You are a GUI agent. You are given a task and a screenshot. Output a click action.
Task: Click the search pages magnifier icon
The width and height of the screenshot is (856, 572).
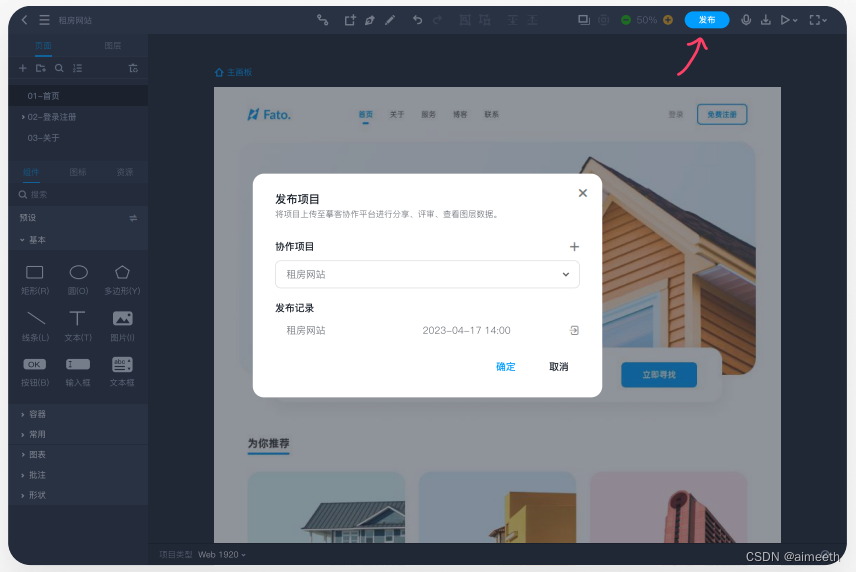59,68
